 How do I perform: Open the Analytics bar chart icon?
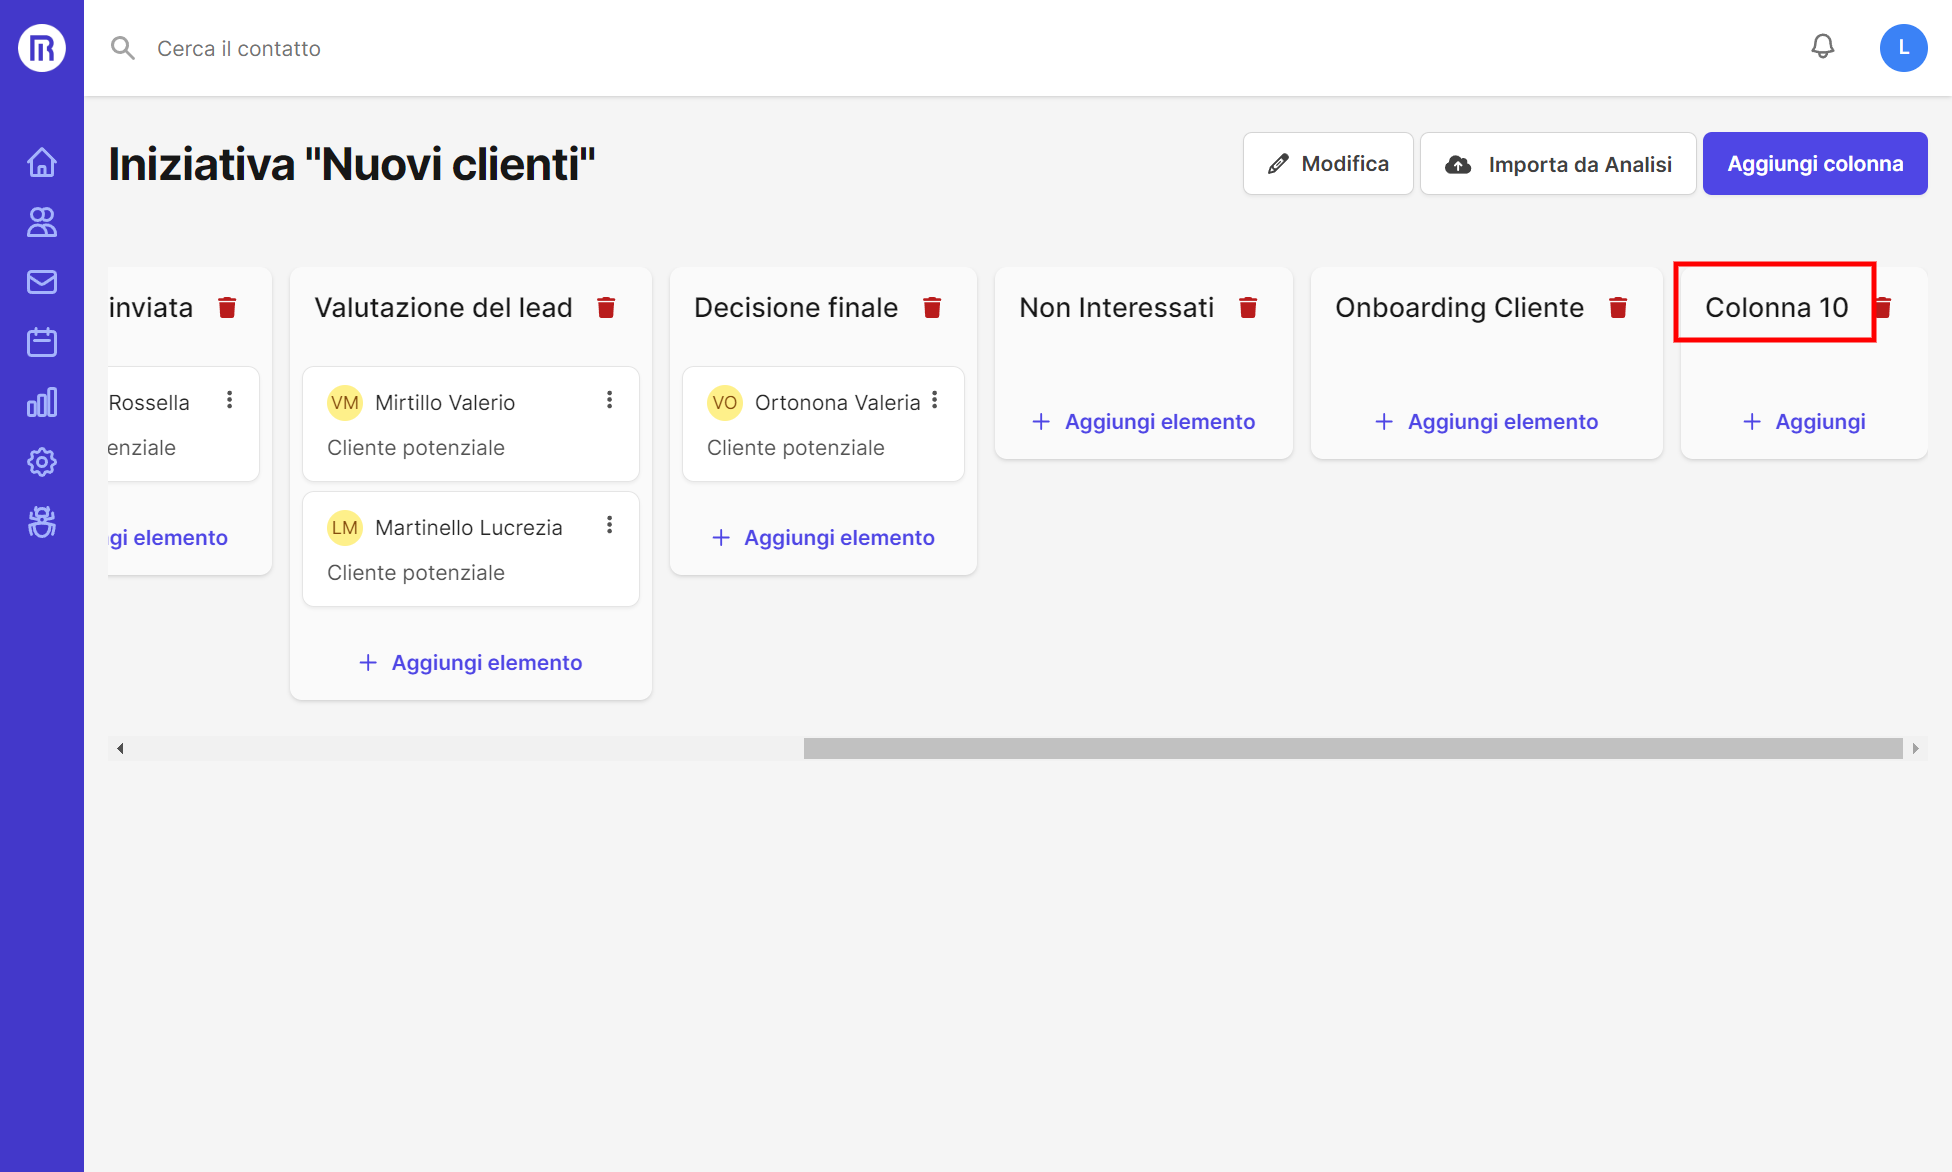click(41, 402)
